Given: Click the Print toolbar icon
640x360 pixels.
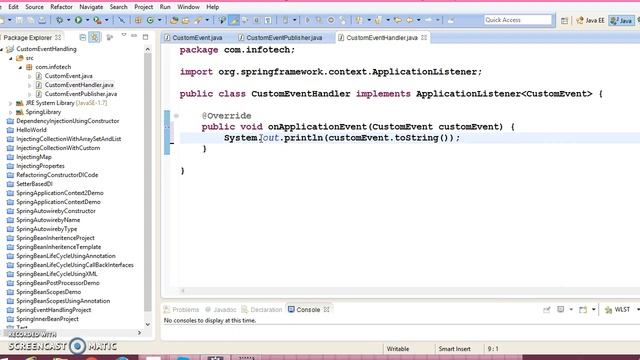Looking at the screenshot, I should click(42, 20).
